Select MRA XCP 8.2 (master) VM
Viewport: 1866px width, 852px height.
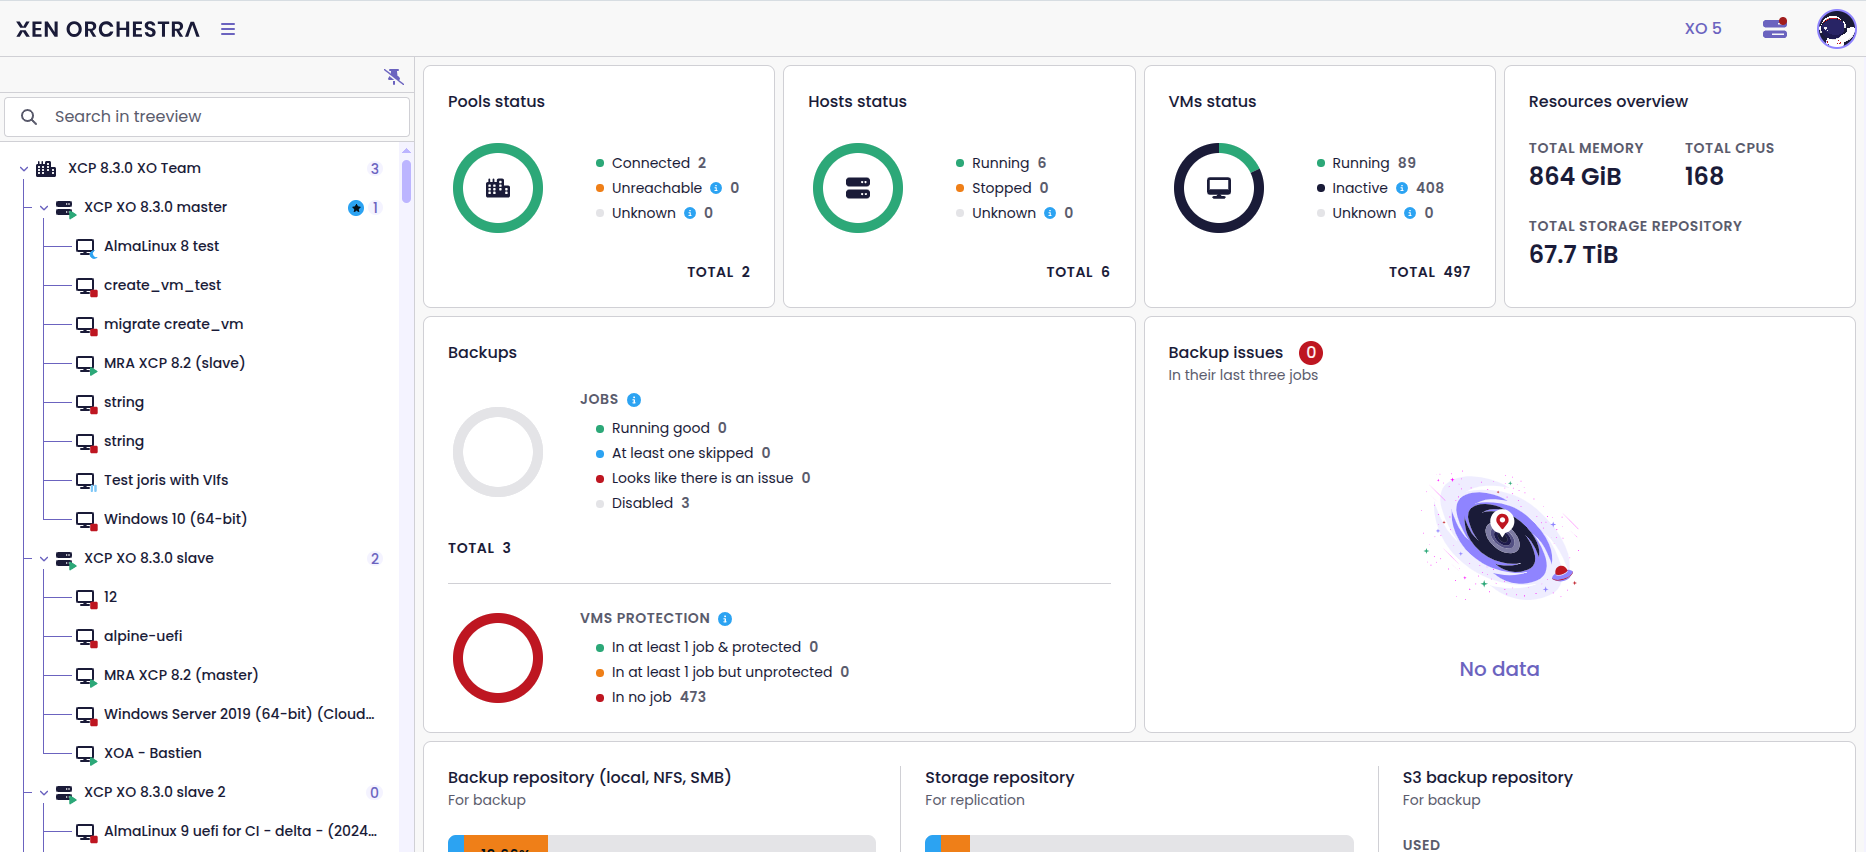[x=181, y=675]
